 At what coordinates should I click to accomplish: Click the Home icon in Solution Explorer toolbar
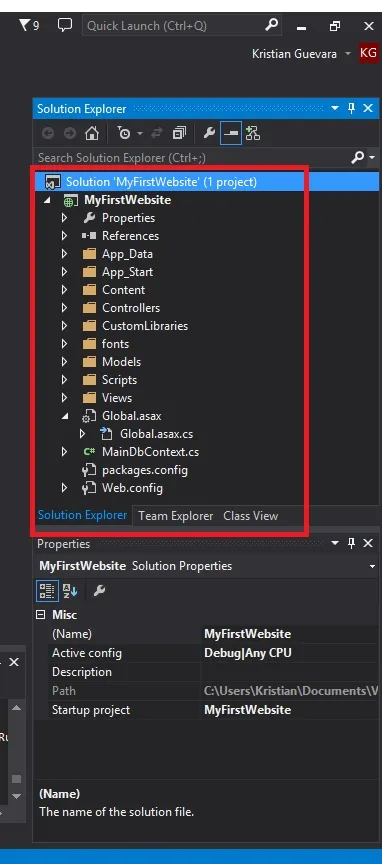click(92, 133)
